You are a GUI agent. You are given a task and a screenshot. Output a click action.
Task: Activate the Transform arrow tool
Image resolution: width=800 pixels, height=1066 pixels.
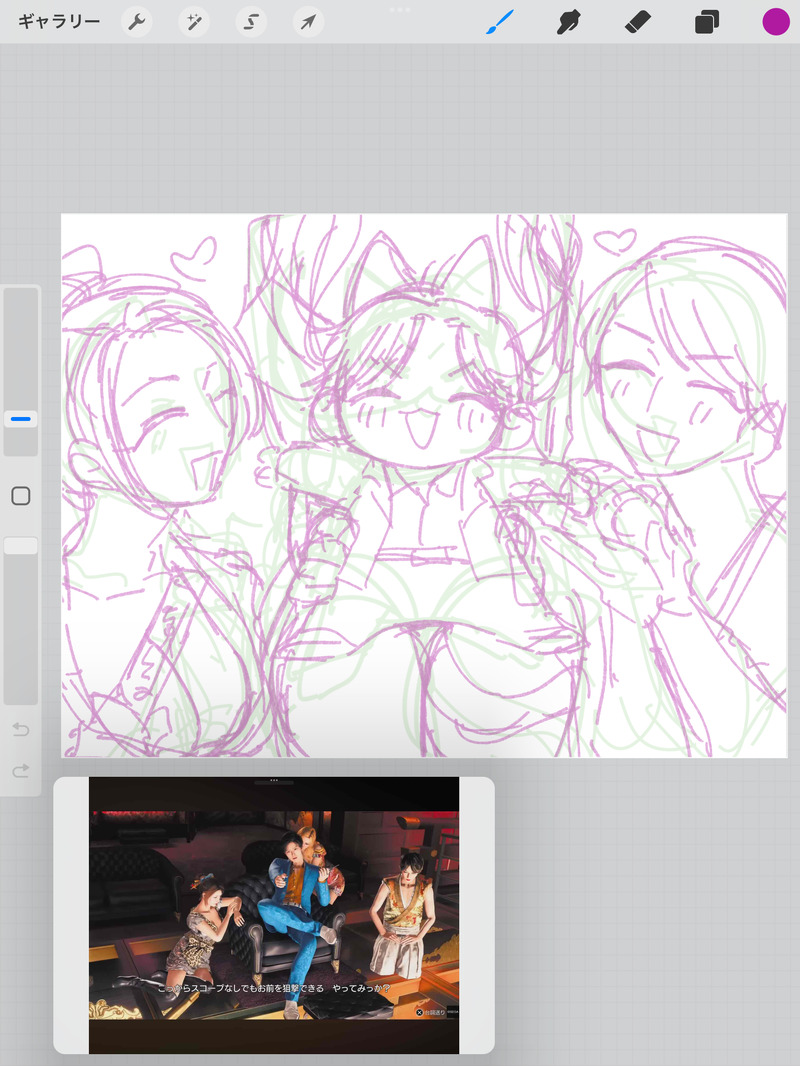tap(308, 22)
